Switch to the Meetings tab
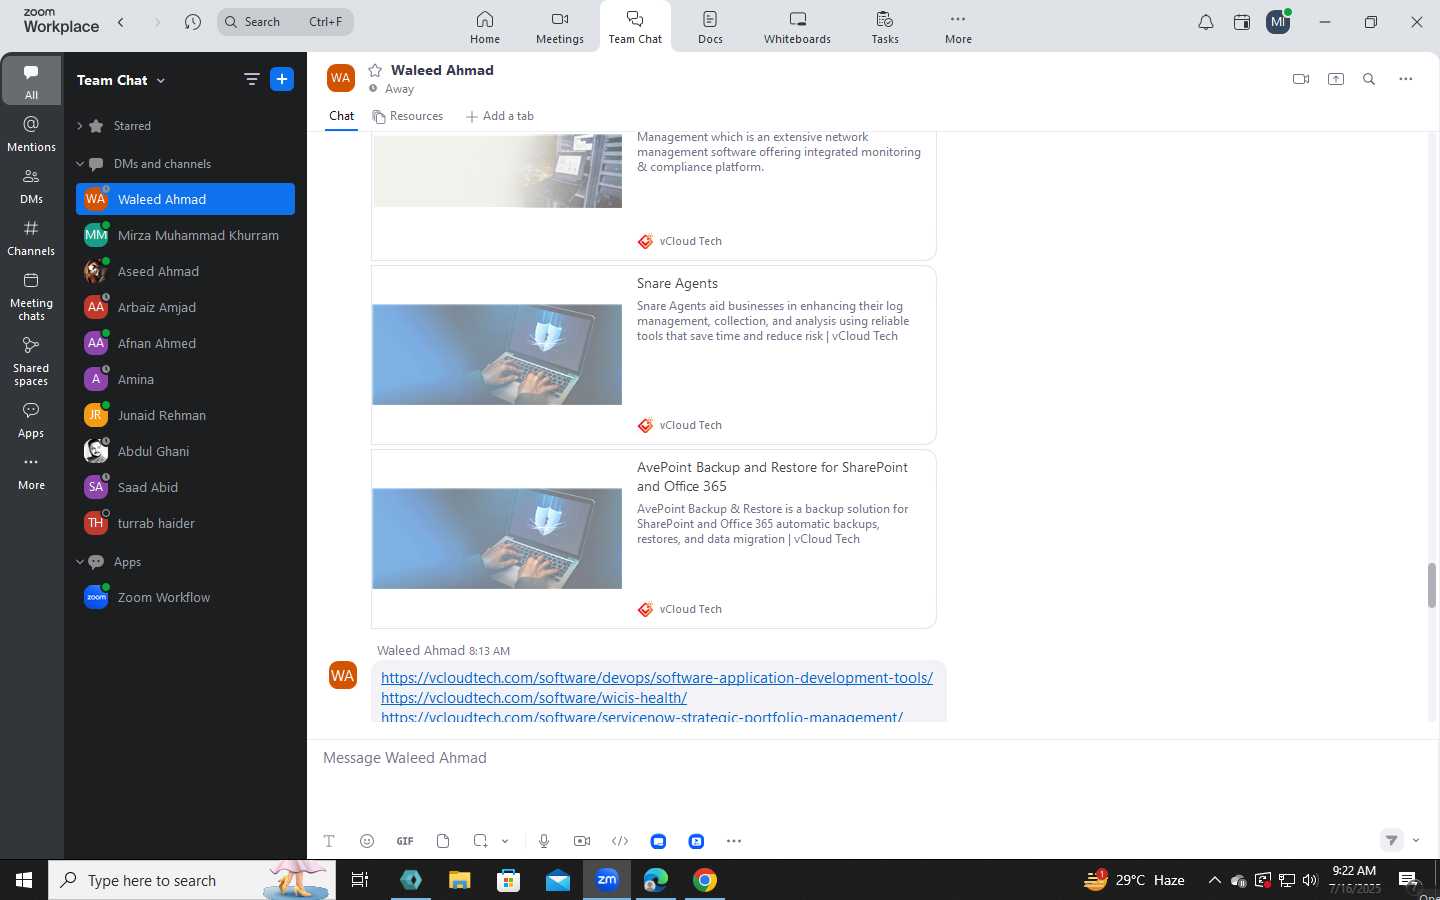Image resolution: width=1440 pixels, height=900 pixels. click(560, 27)
